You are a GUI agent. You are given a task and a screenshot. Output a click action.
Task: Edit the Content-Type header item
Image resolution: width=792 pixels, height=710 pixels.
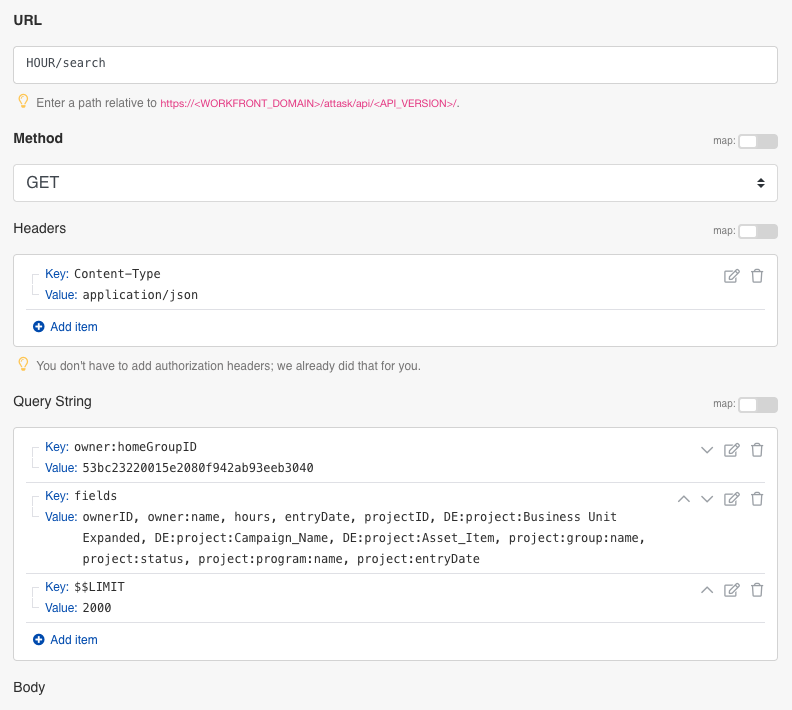[x=731, y=276]
